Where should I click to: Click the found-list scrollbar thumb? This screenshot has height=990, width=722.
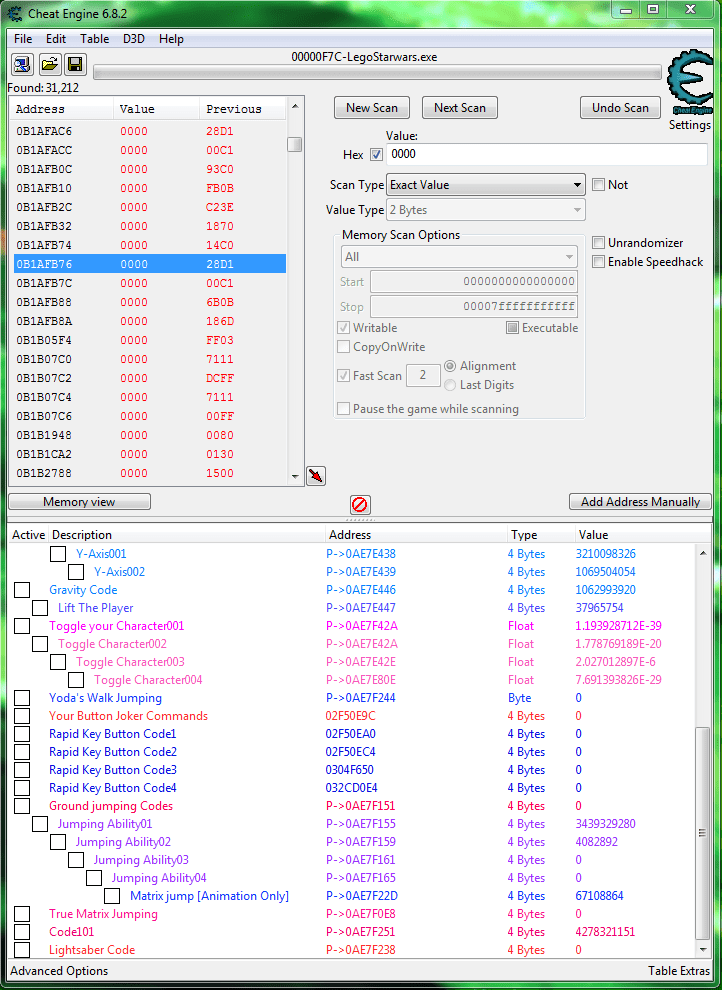tap(294, 145)
